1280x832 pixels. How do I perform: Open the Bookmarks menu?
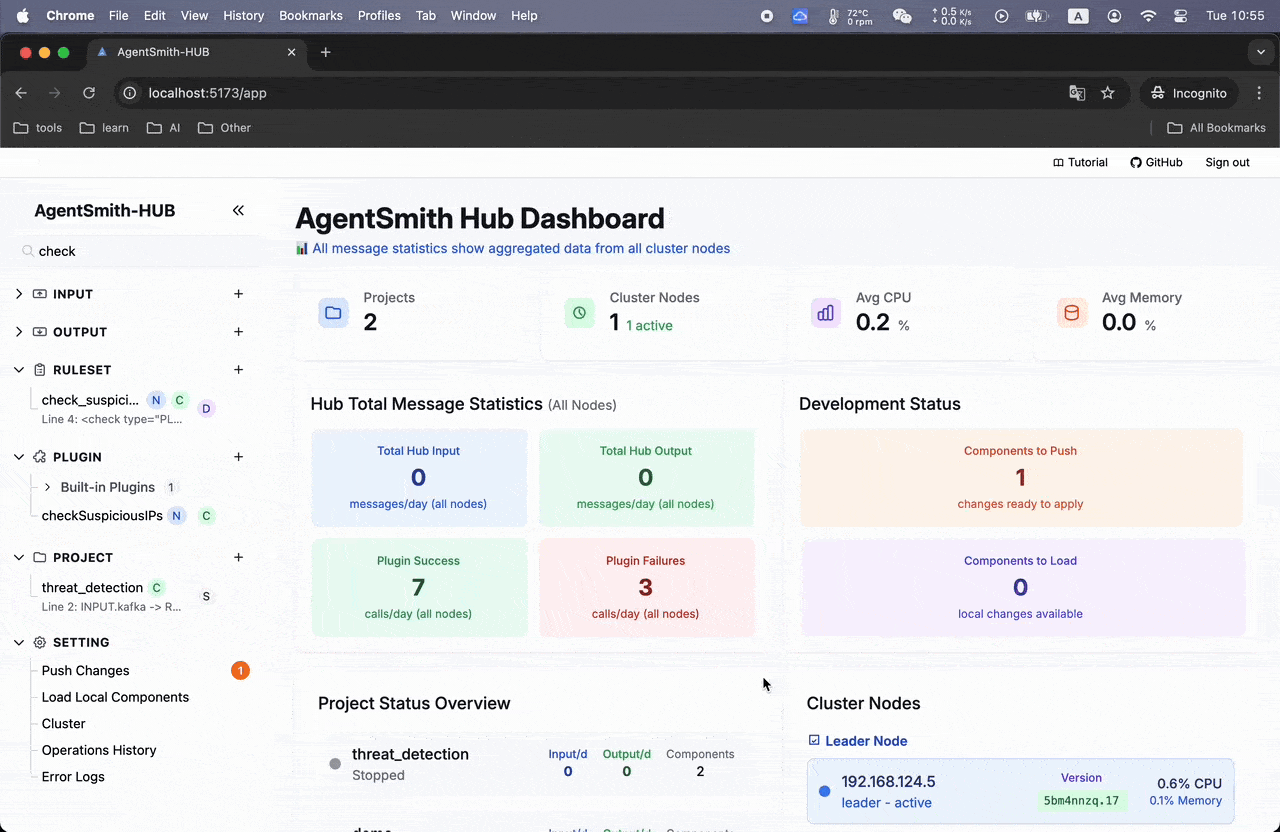point(310,16)
